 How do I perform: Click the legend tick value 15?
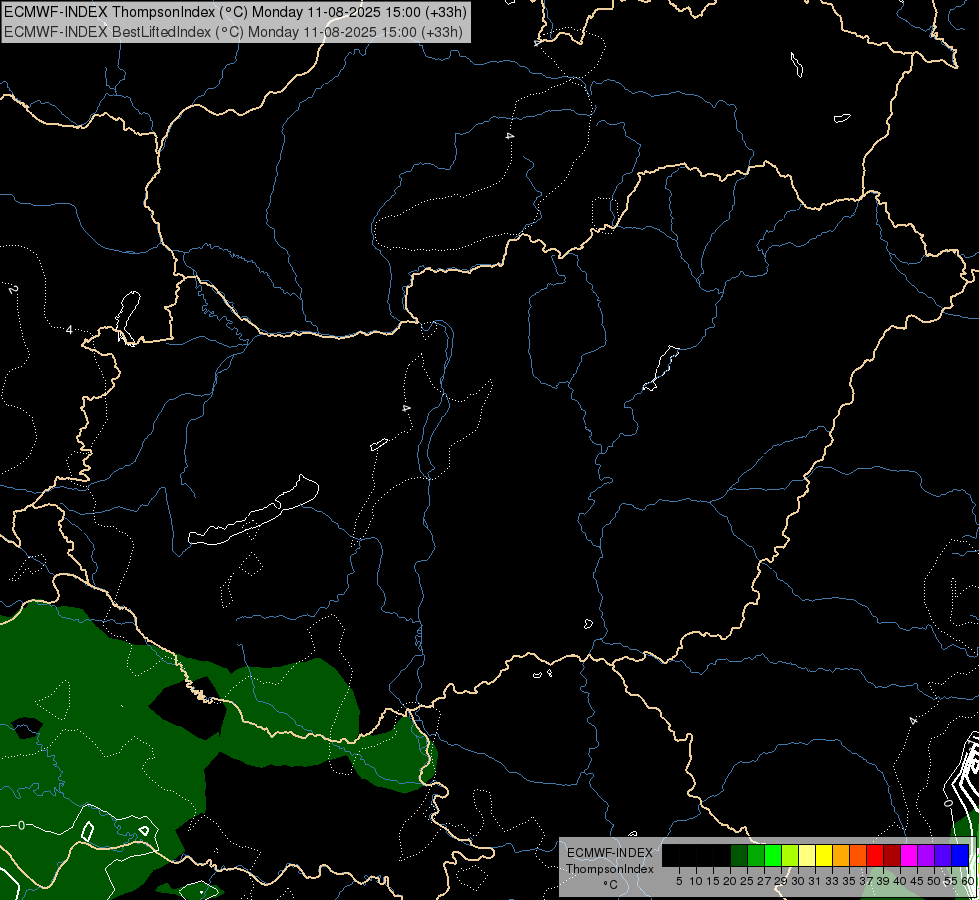coord(713,881)
